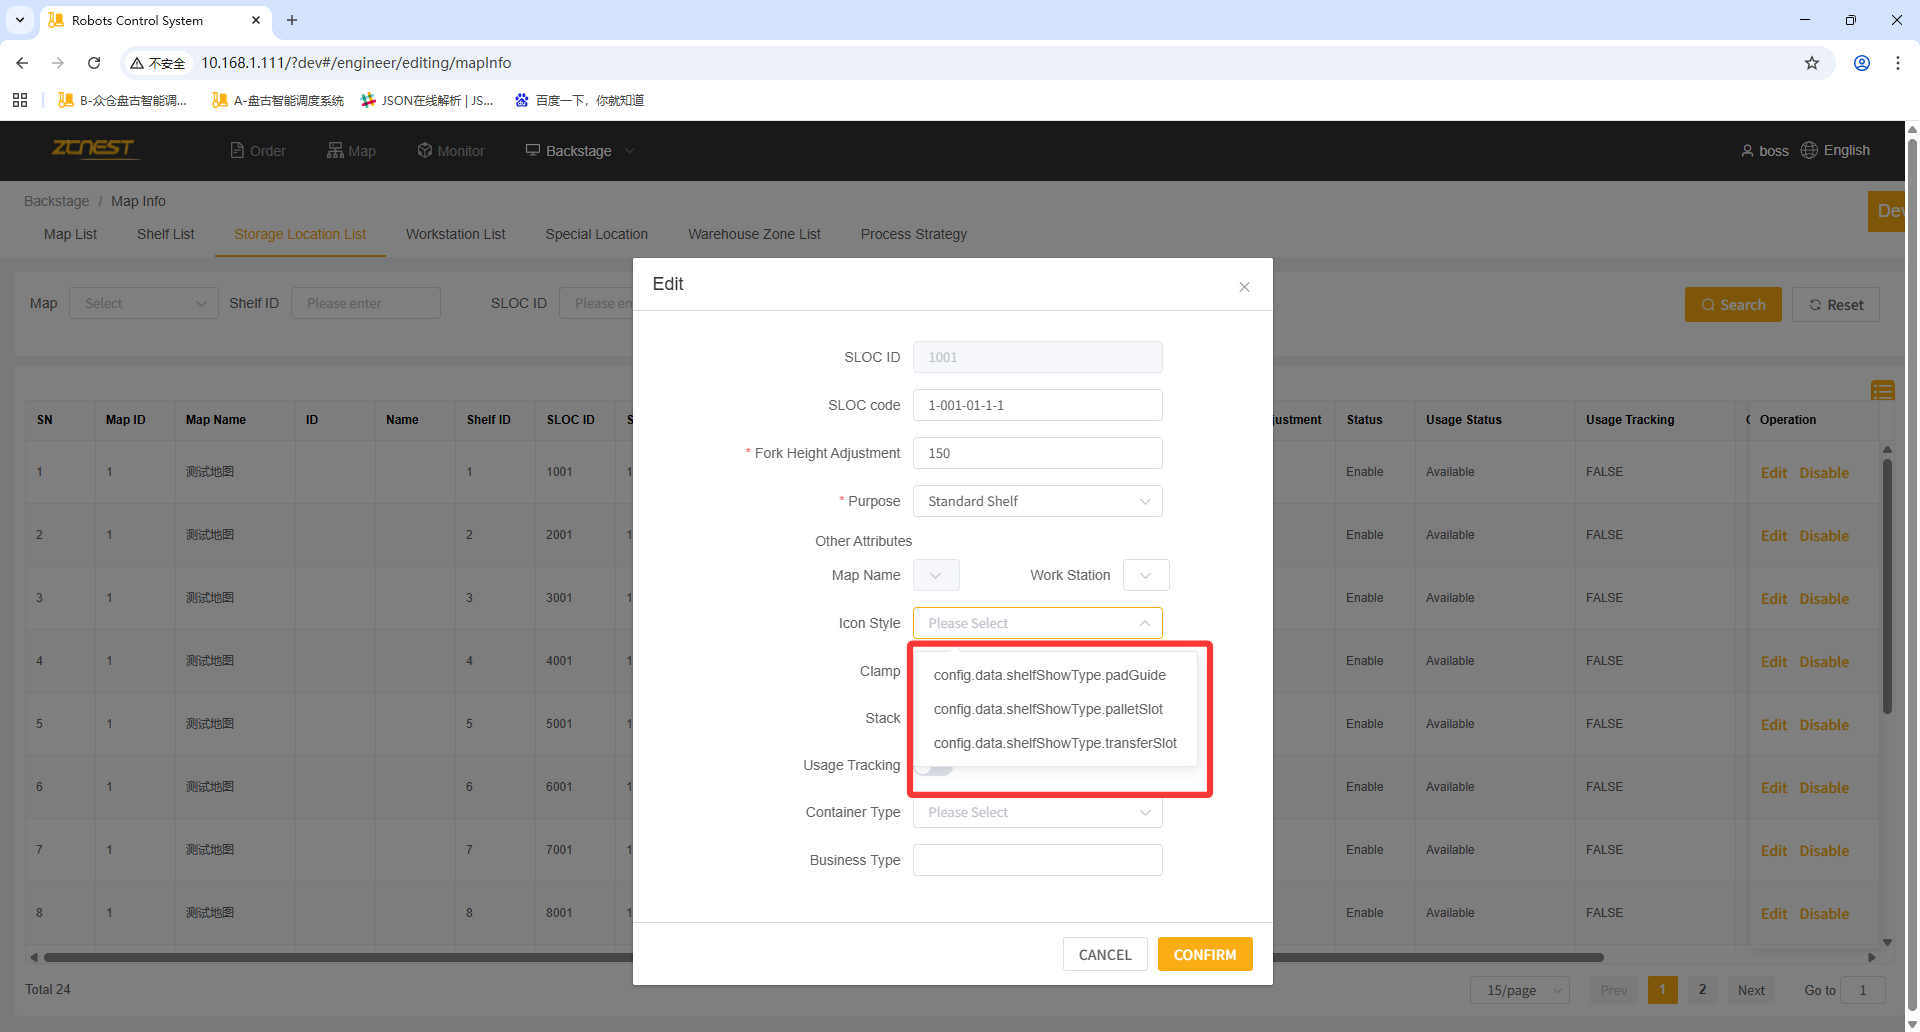Click the CANCEL button

(x=1104, y=955)
